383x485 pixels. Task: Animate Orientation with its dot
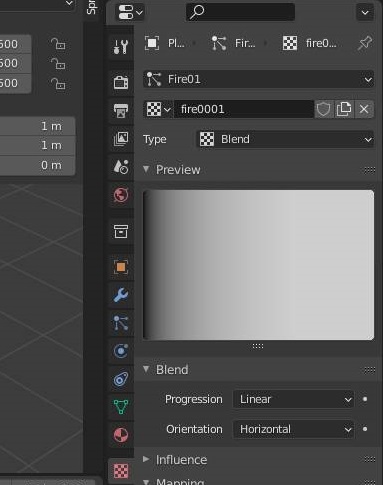[365, 429]
